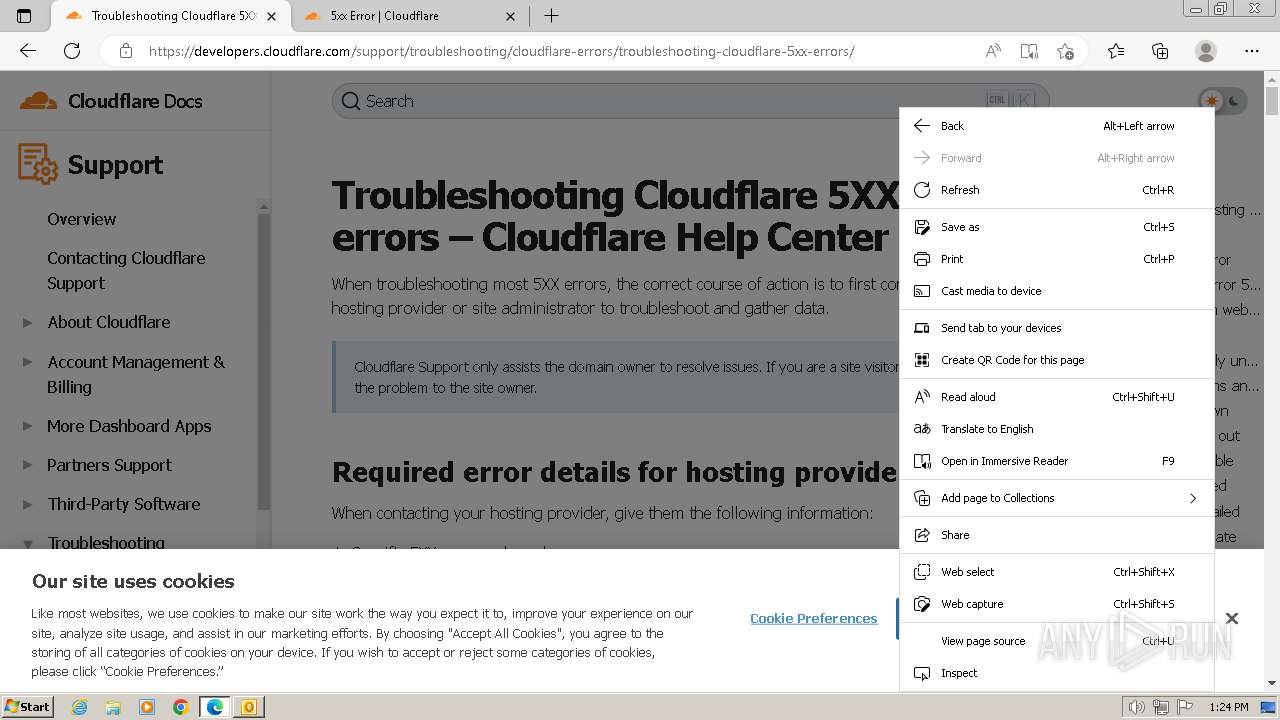Click the Support section icon
The image size is (1280, 720).
[38, 164]
